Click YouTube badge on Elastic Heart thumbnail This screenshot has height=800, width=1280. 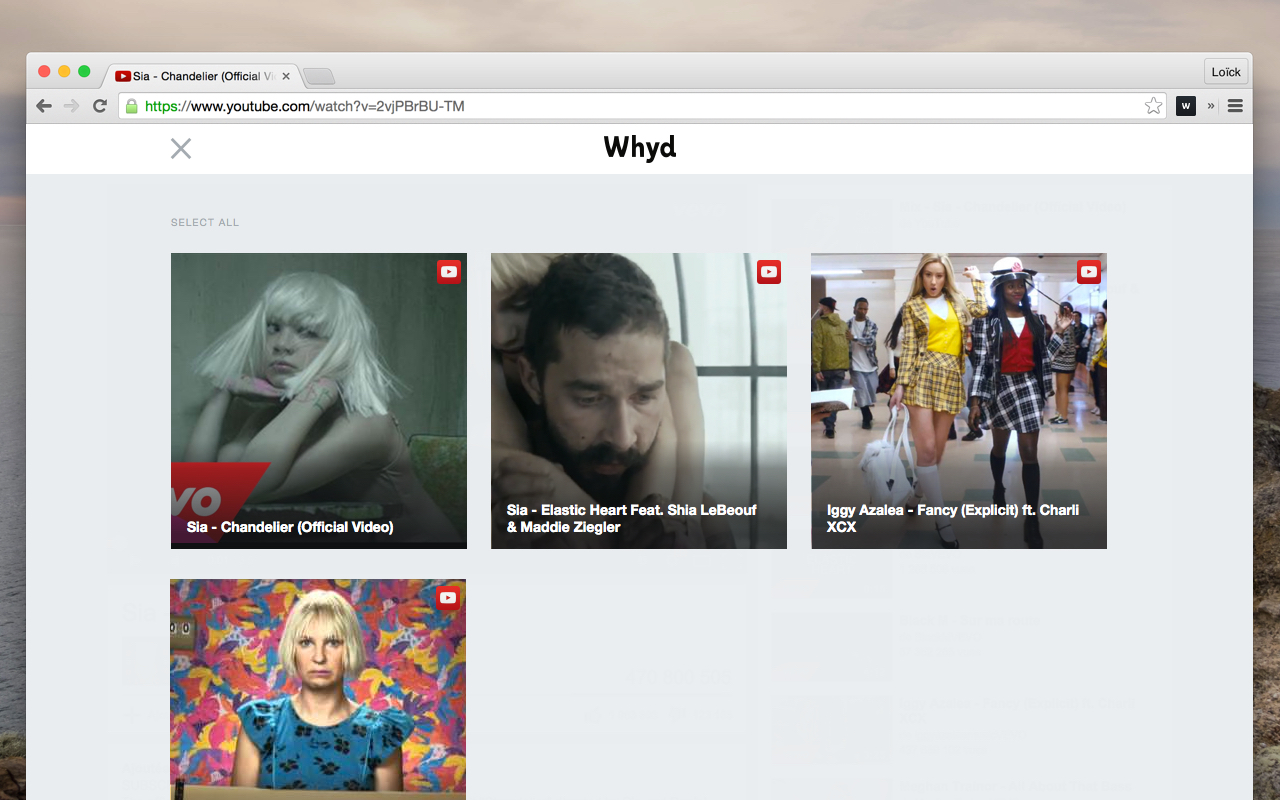pyautogui.click(x=769, y=271)
